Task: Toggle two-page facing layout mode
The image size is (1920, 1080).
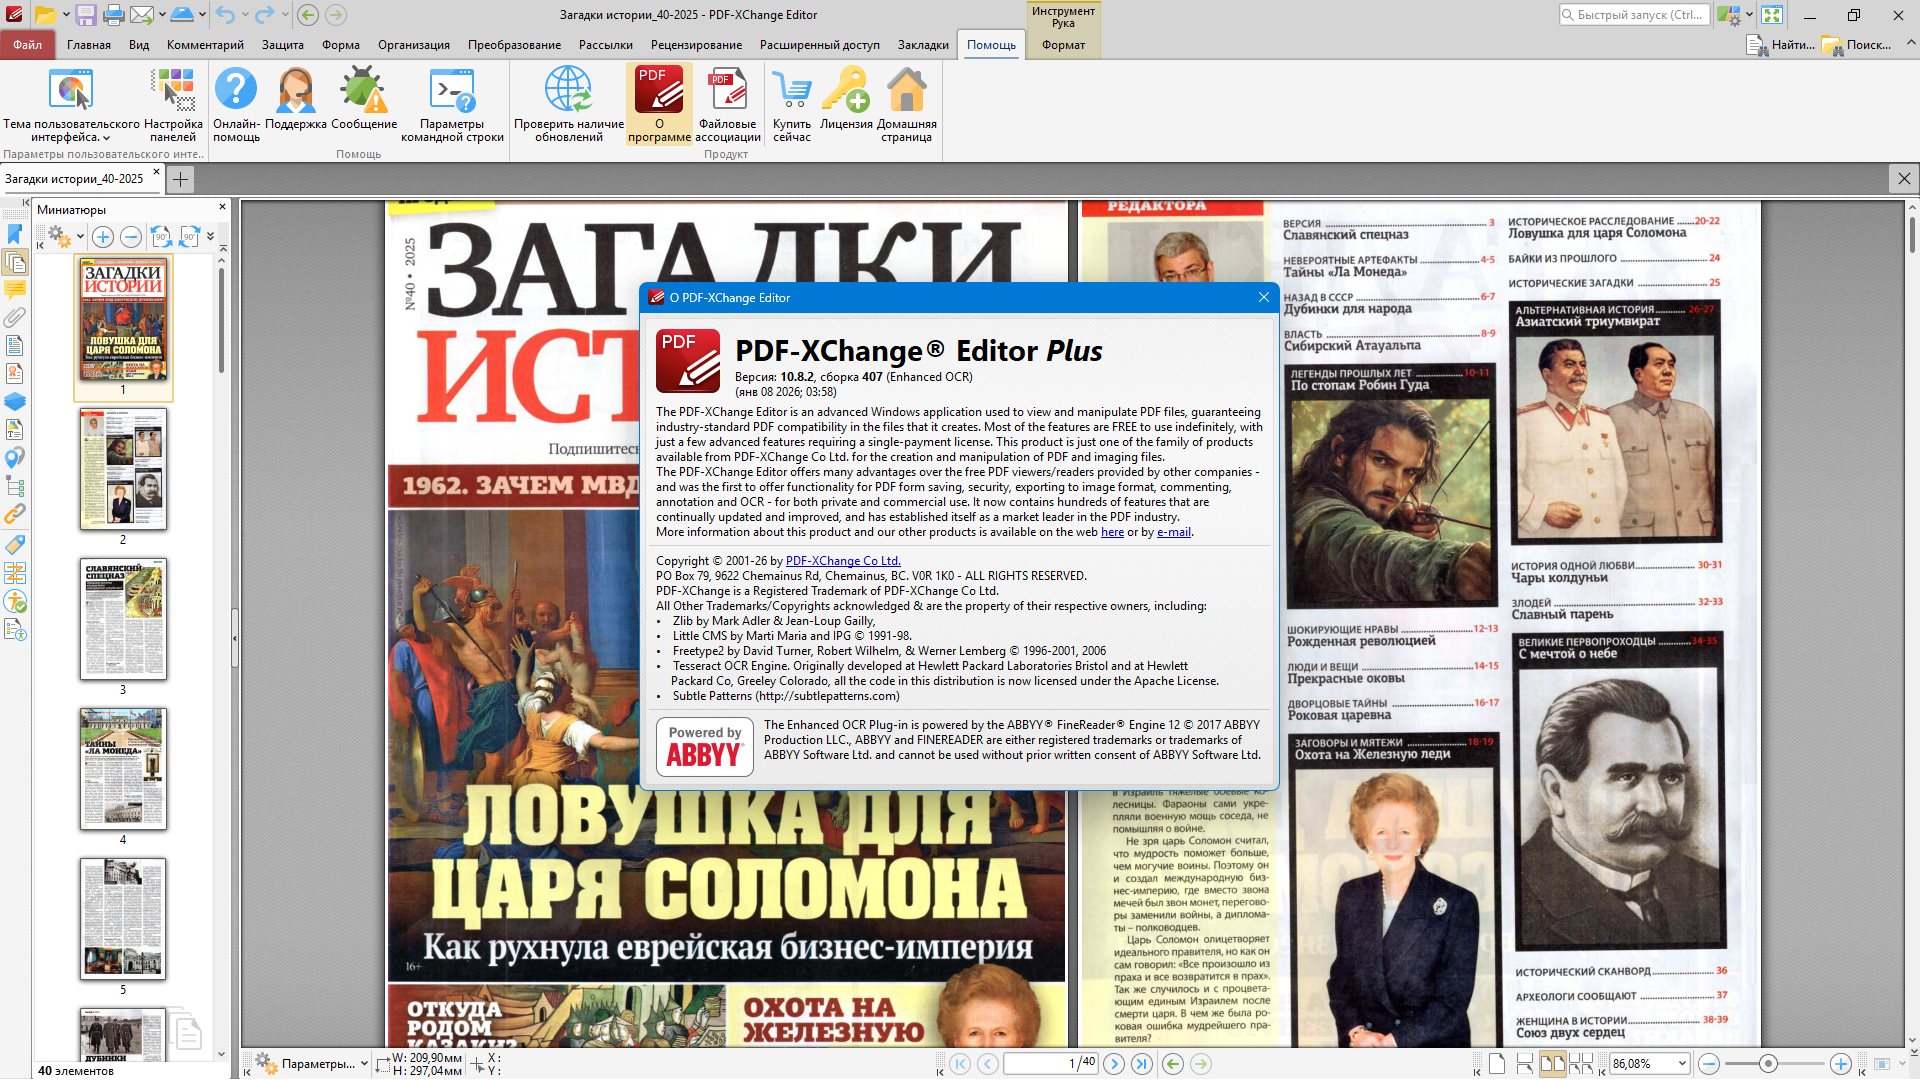Action: (x=1552, y=1064)
